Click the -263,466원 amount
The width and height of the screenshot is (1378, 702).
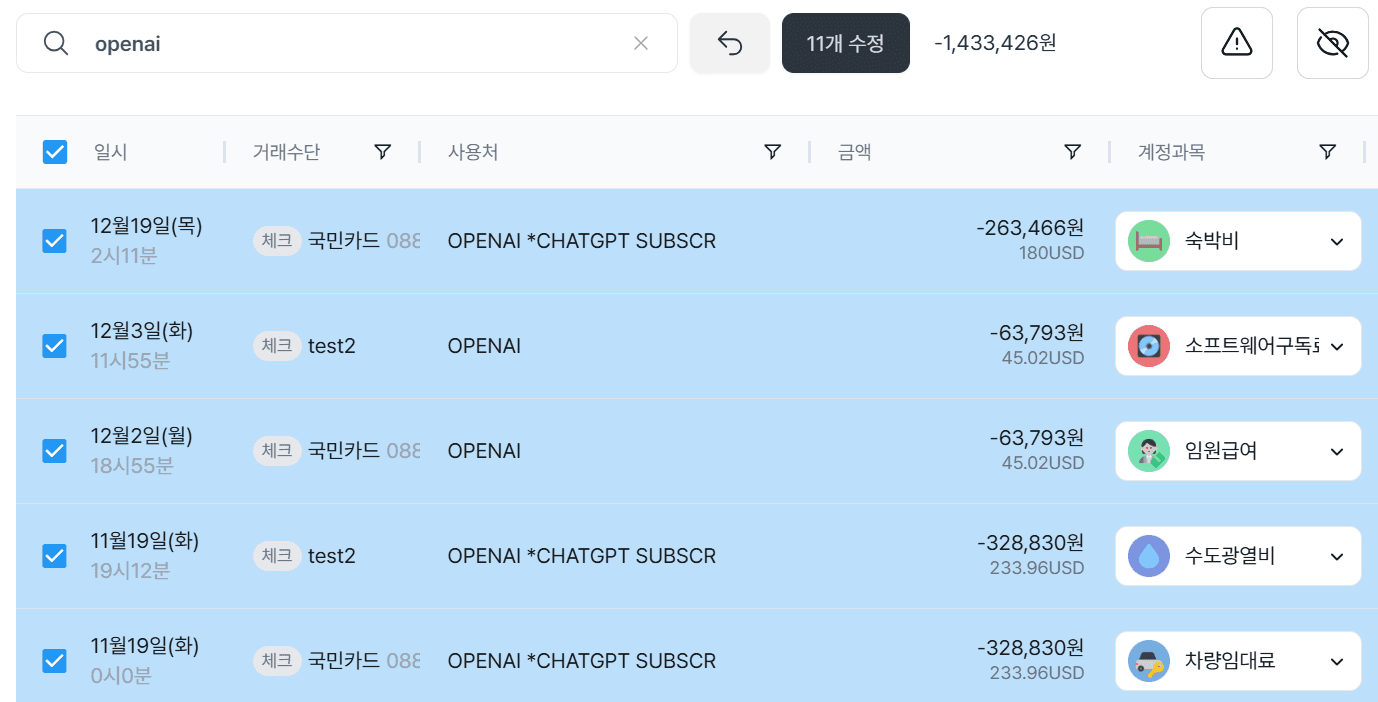(x=1030, y=228)
